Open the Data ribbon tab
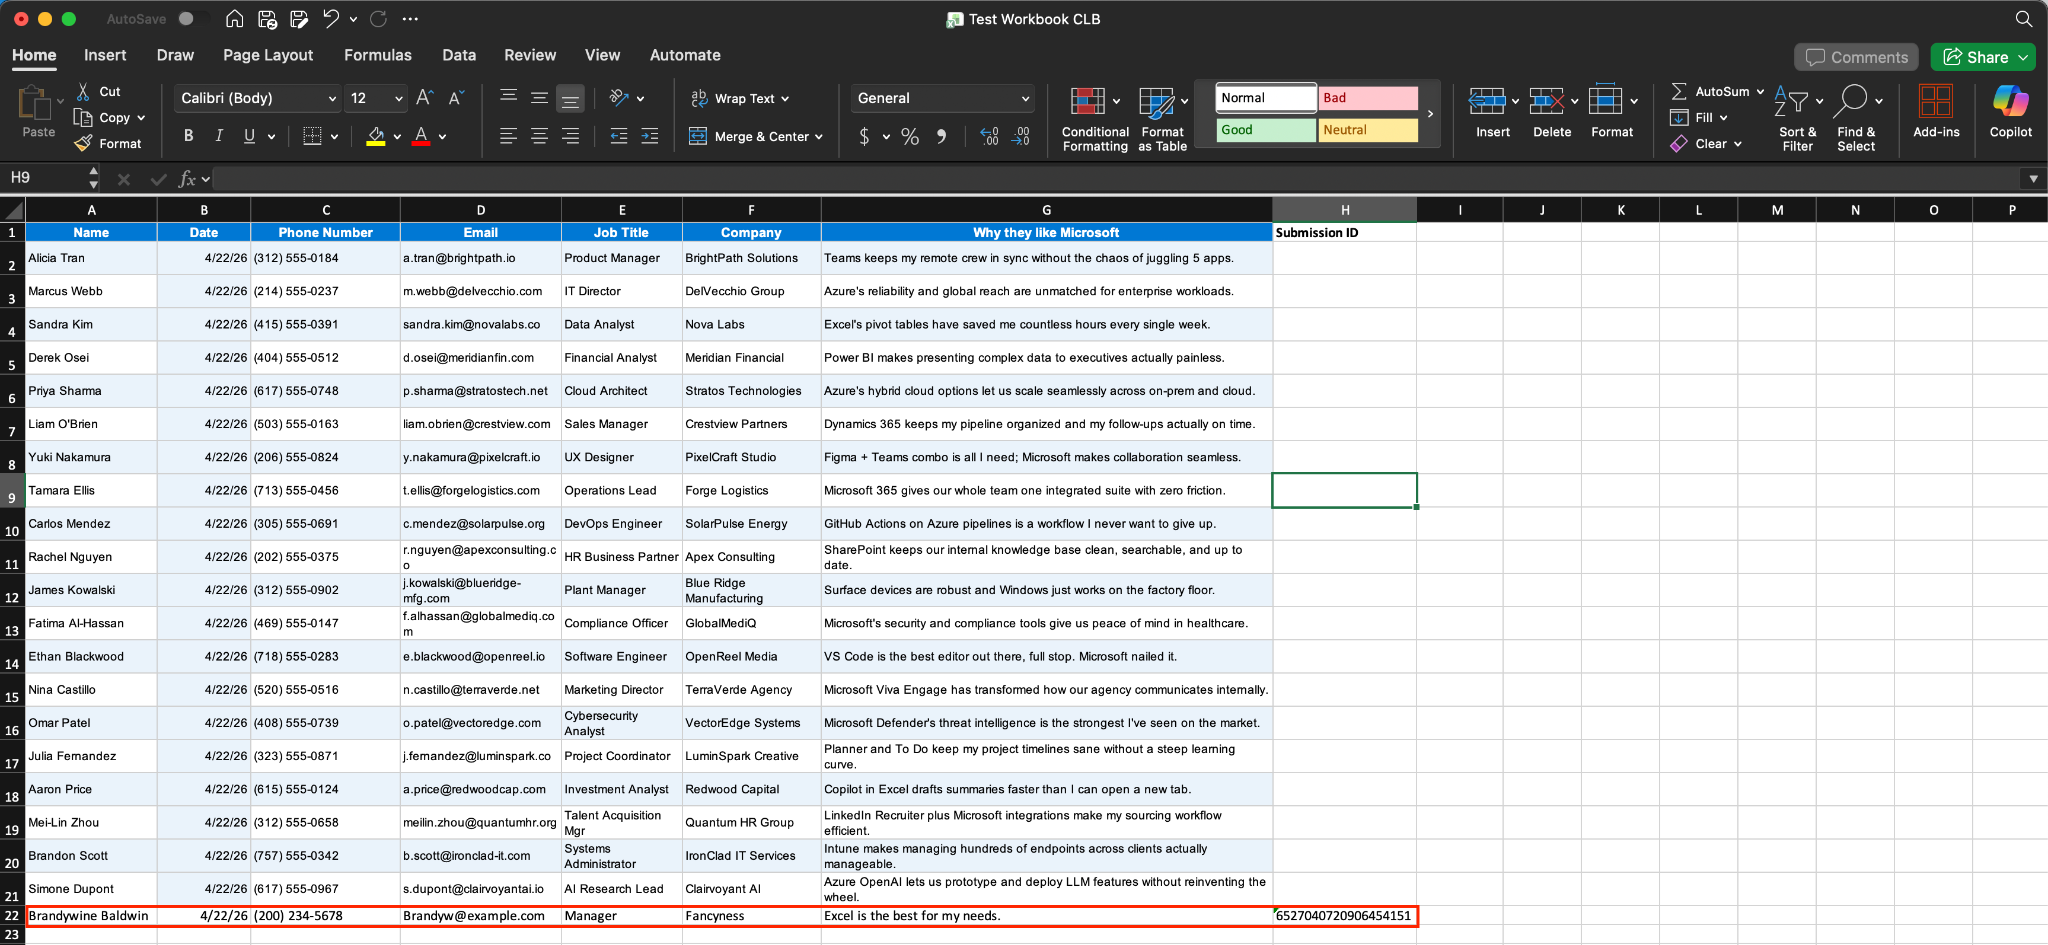The image size is (2048, 945). [x=458, y=55]
